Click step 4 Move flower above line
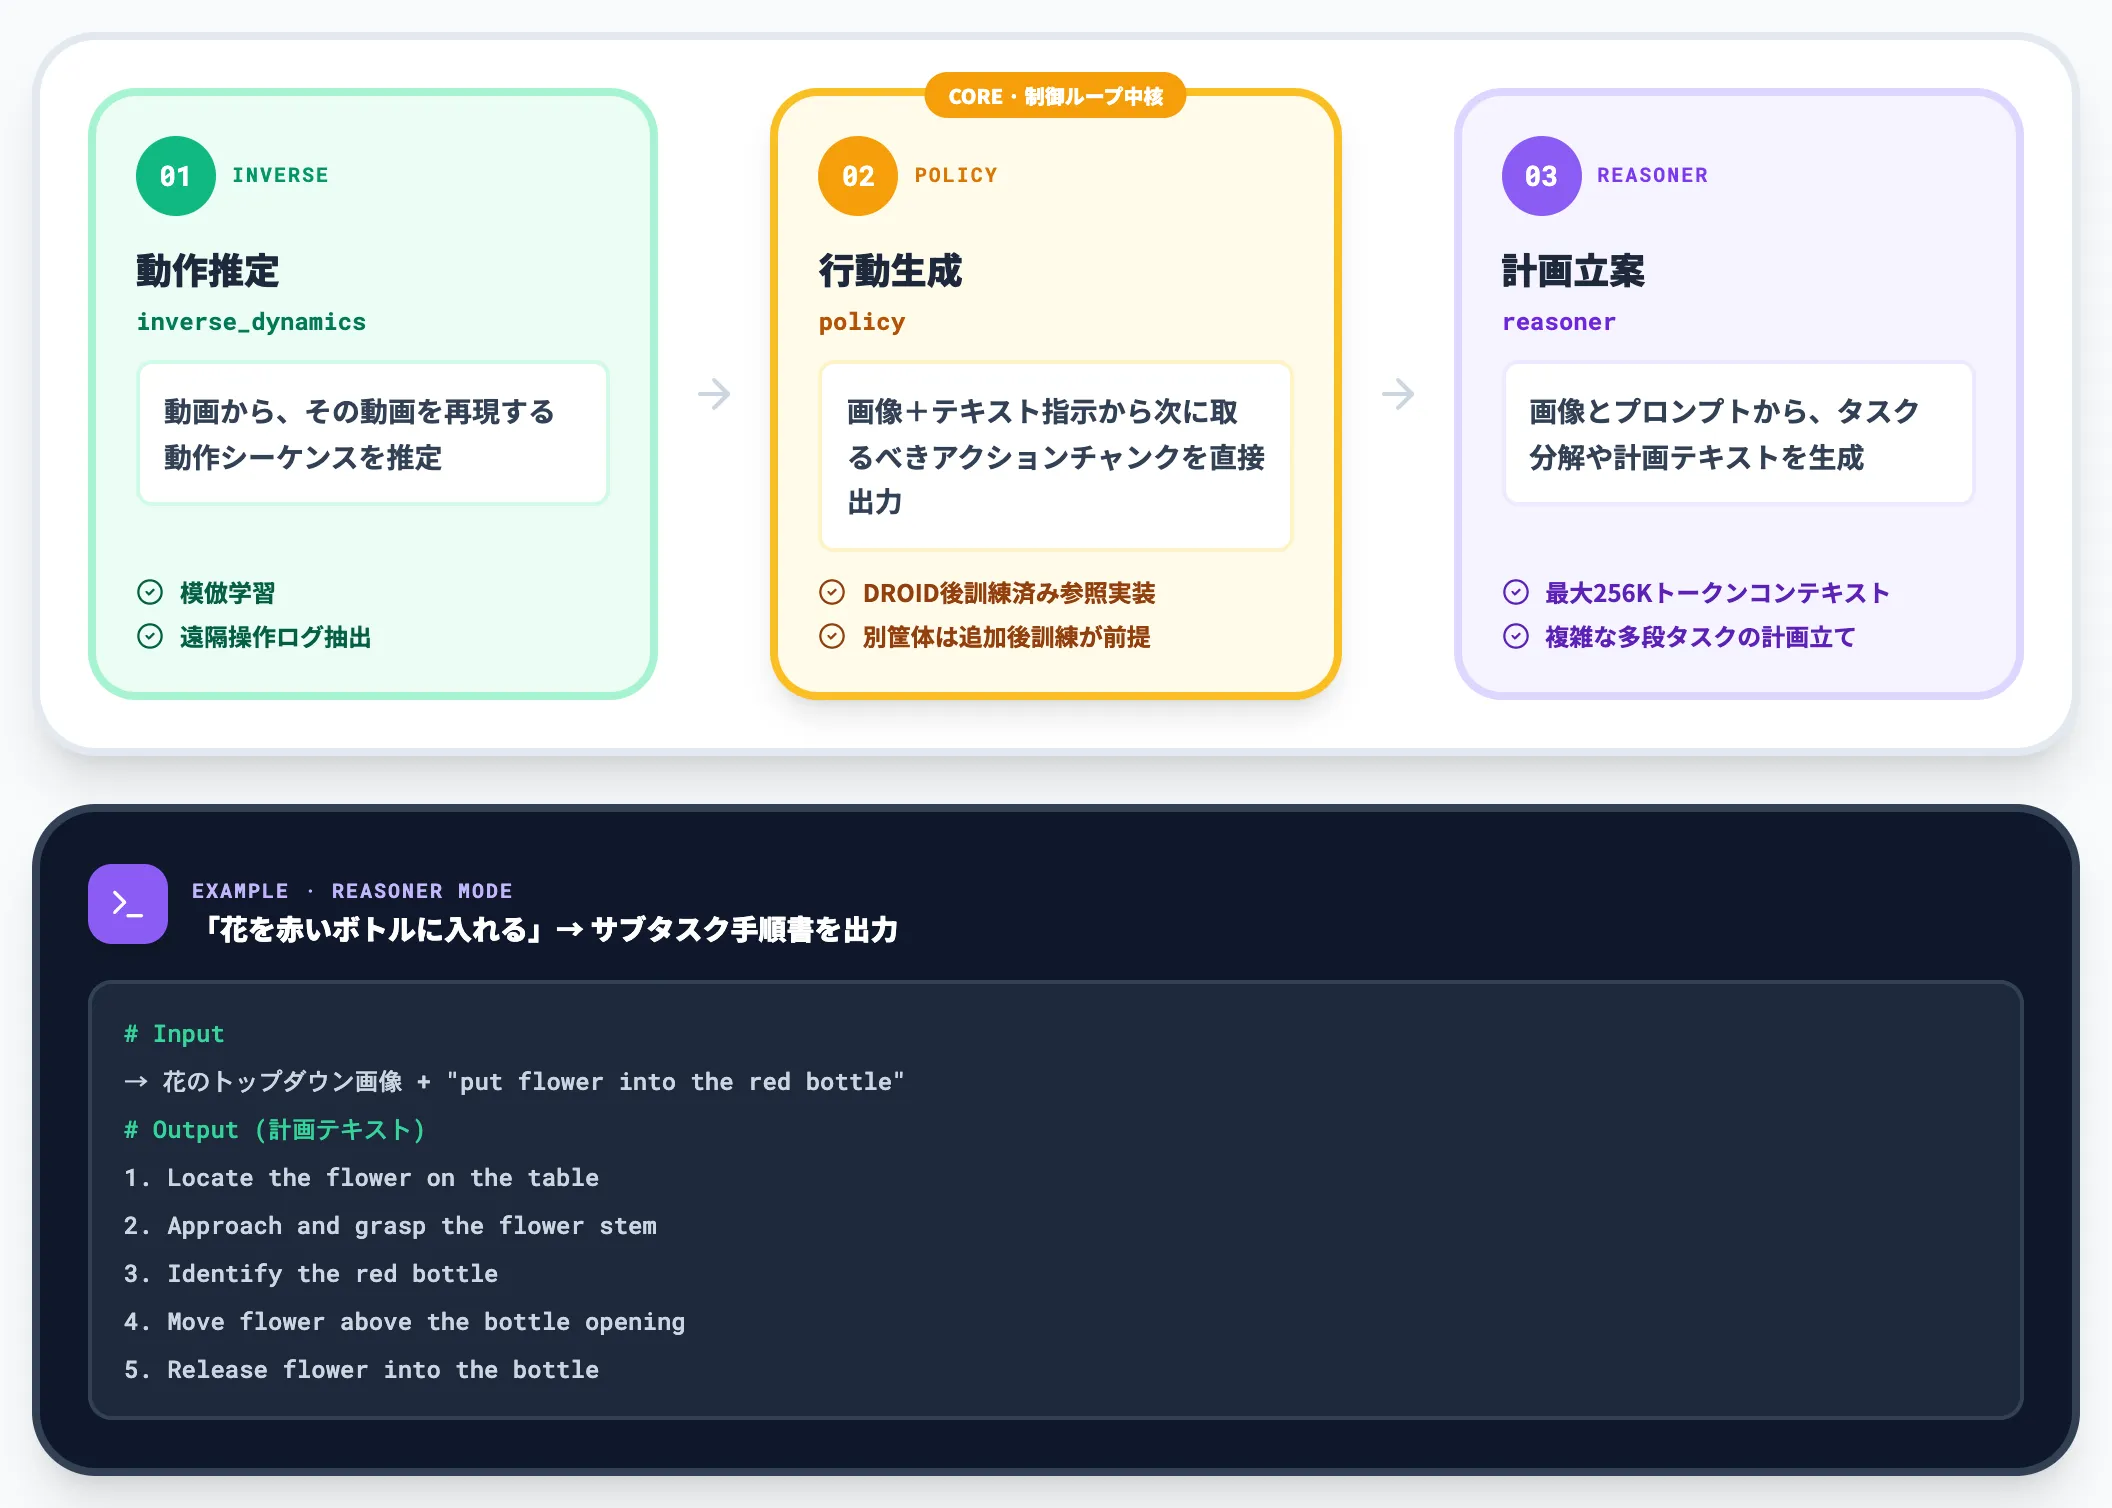This screenshot has width=2112, height=1508. 404,1322
